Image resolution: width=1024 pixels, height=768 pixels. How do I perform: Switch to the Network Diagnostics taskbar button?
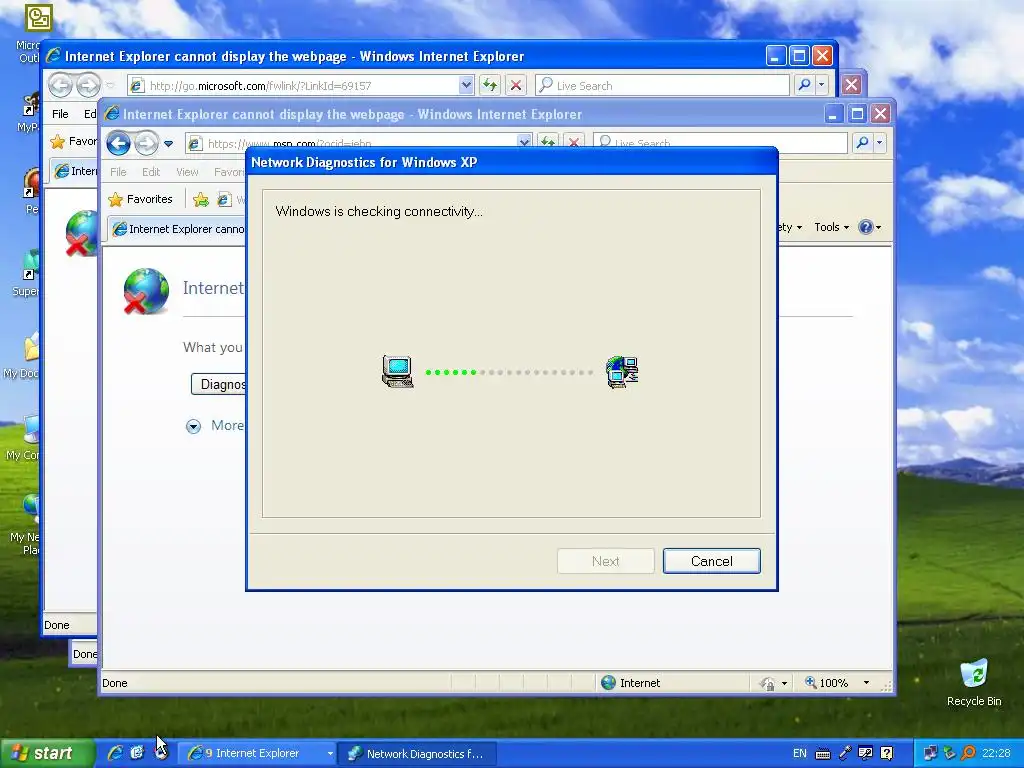(x=418, y=753)
